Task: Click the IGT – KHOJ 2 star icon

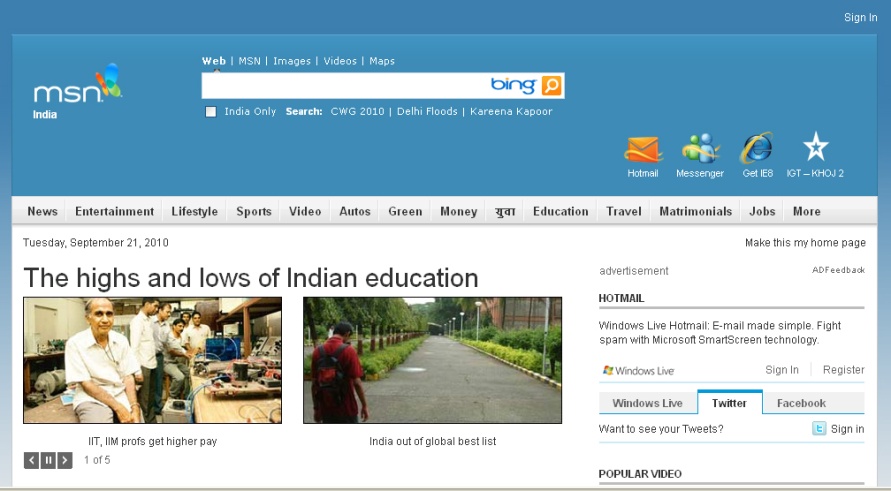Action: pyautogui.click(x=815, y=147)
